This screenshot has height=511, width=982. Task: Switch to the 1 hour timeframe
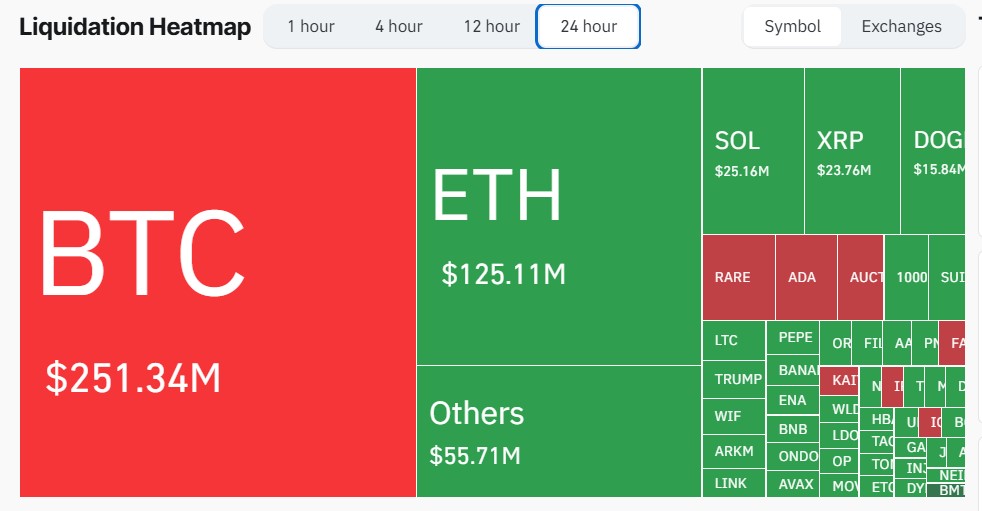pos(311,26)
